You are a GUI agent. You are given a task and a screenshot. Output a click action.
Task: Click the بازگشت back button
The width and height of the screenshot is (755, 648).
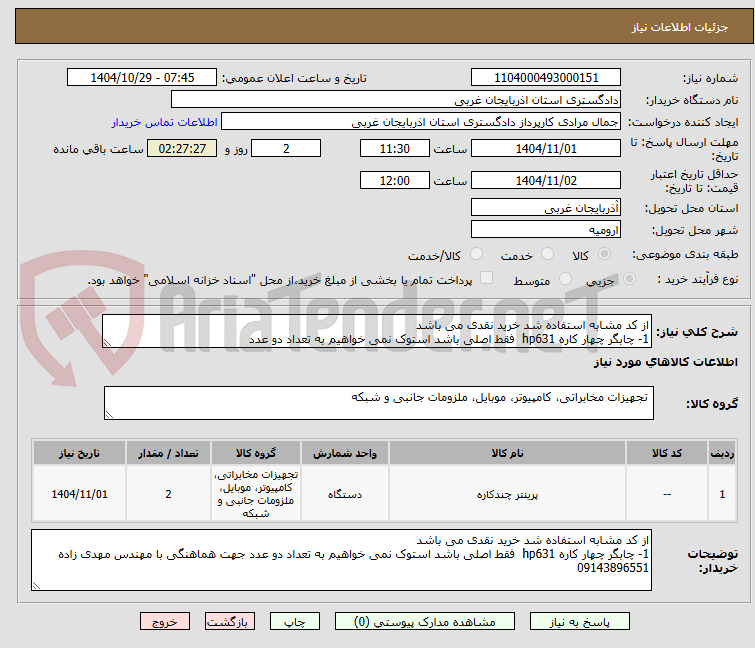pos(230,622)
